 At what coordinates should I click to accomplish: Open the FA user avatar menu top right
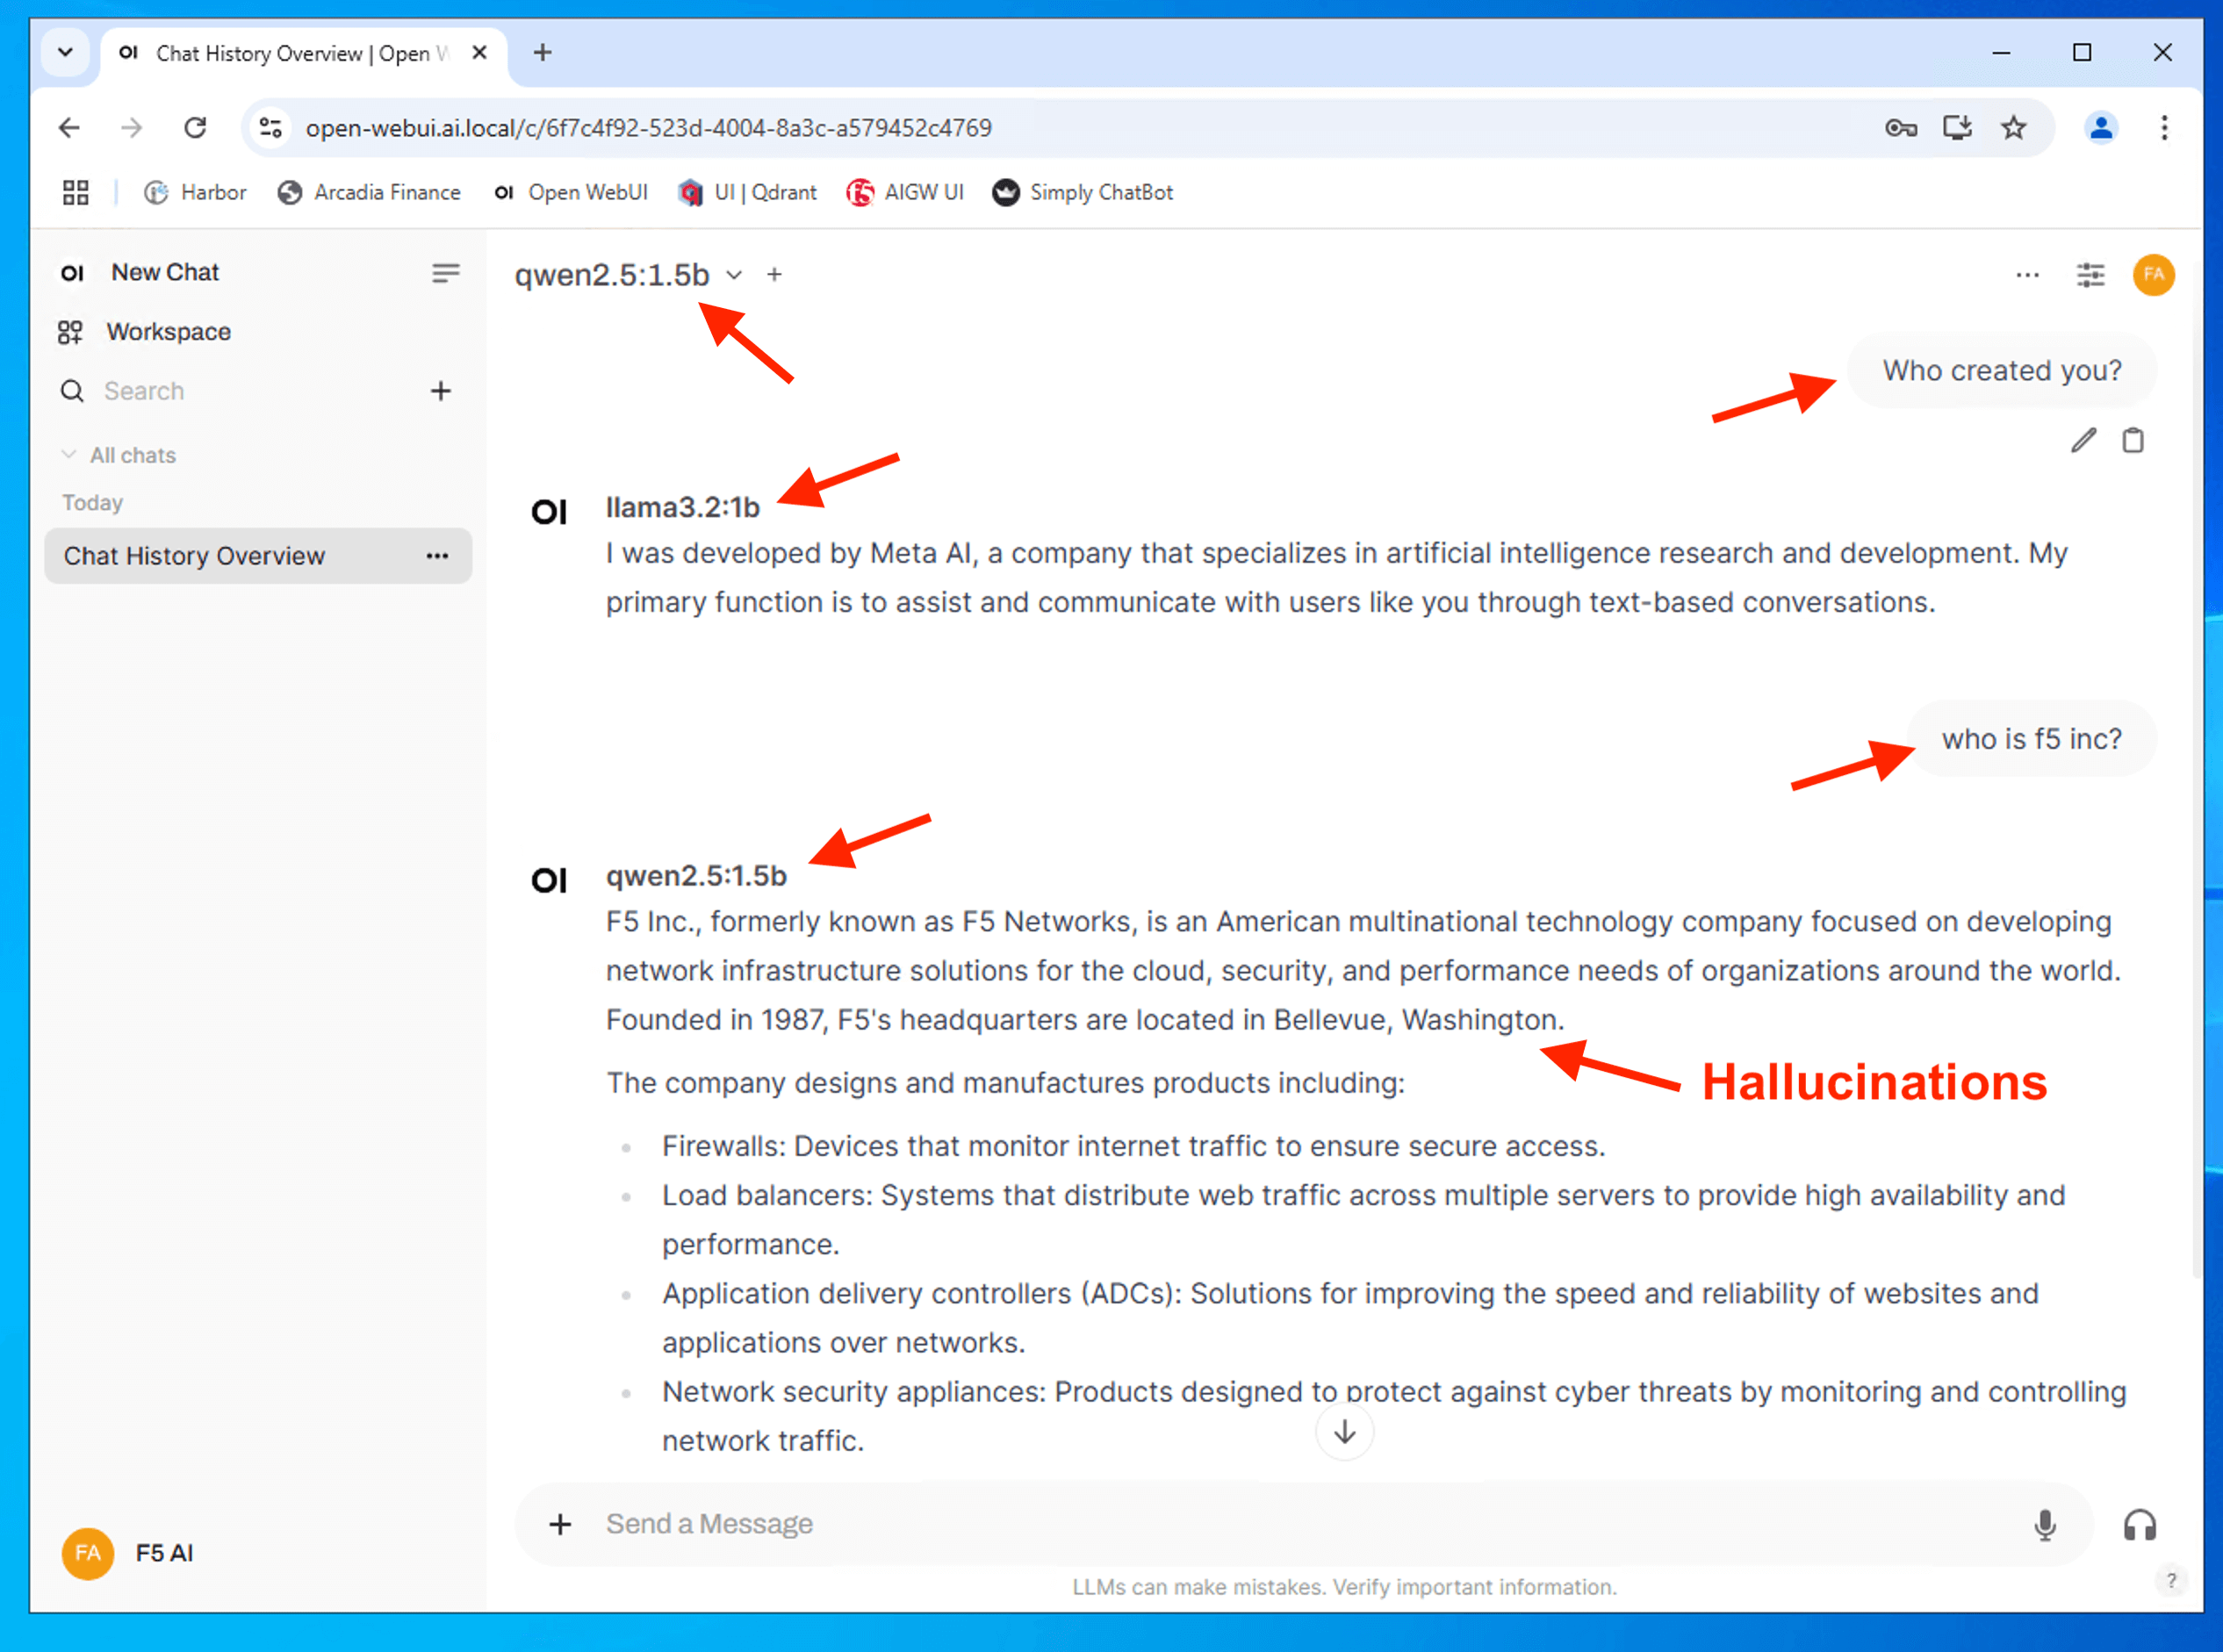(2153, 275)
